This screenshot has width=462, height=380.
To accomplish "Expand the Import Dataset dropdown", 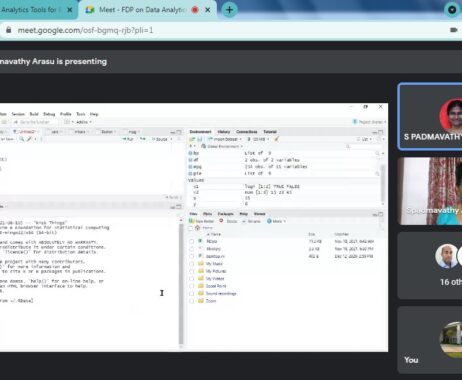I will click(x=225, y=139).
